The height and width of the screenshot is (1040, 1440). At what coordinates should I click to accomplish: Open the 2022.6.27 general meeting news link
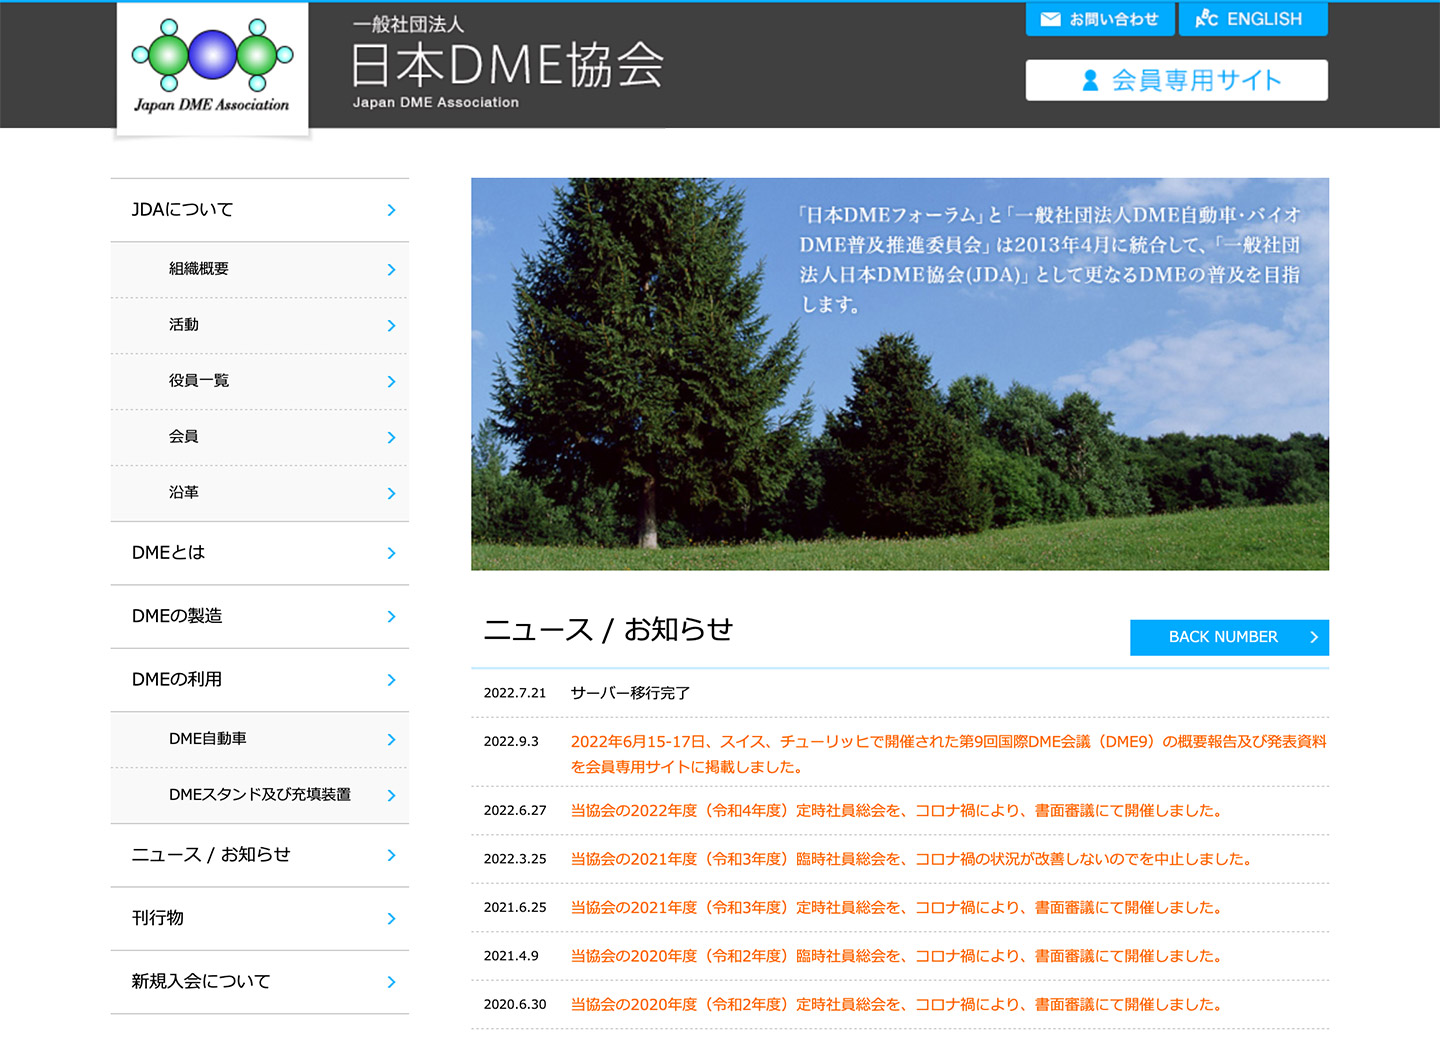click(894, 810)
